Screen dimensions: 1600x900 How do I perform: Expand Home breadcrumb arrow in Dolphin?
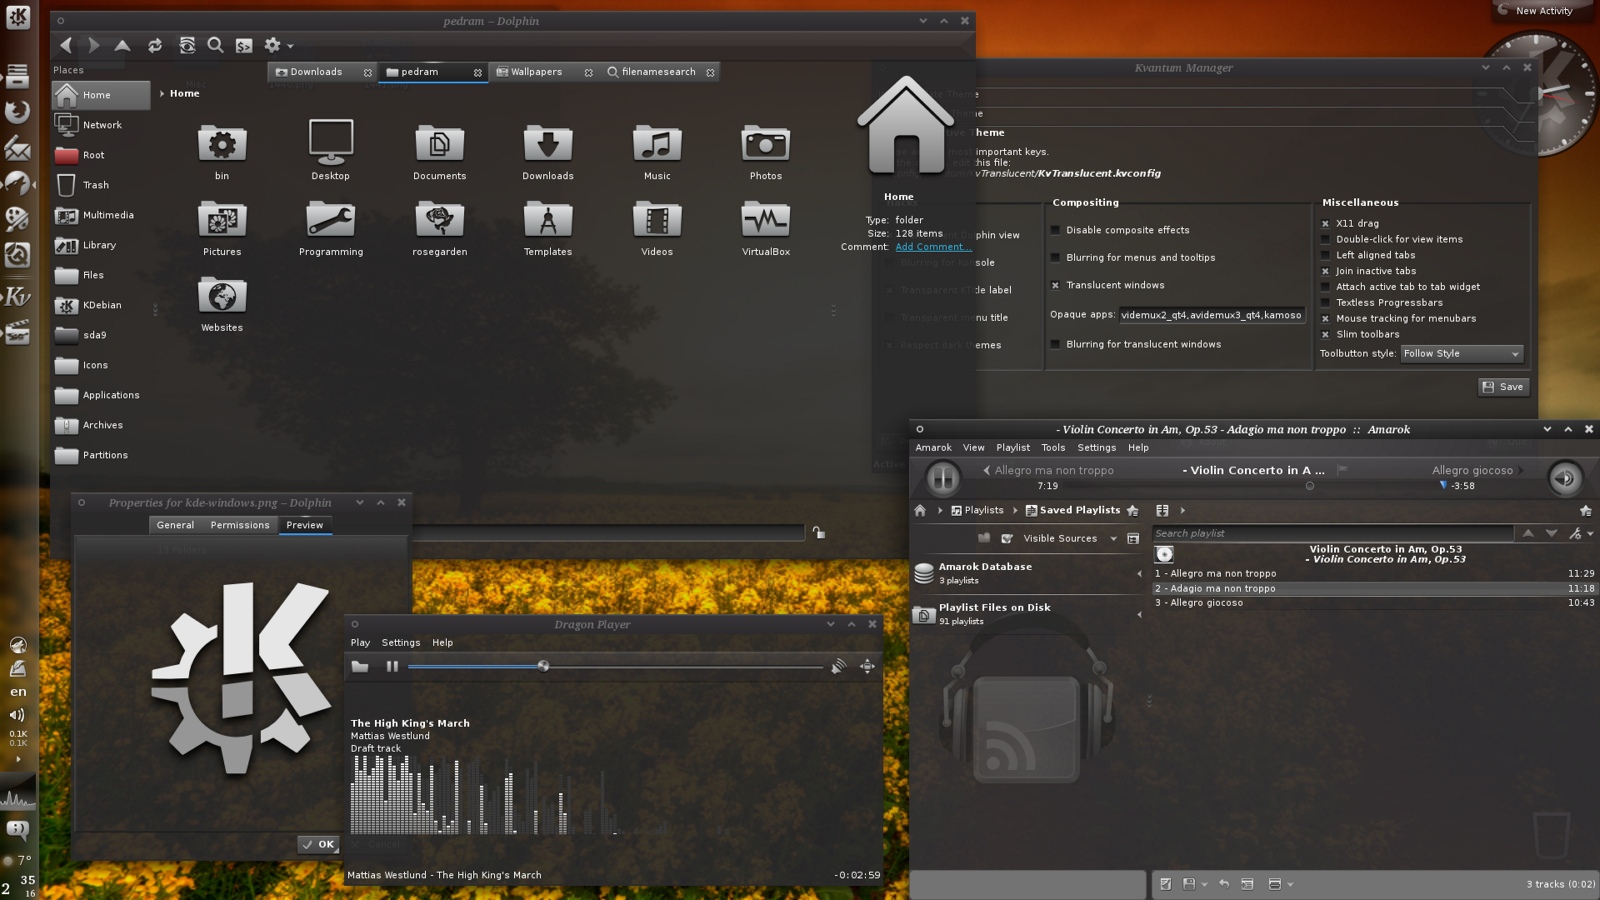[162, 94]
